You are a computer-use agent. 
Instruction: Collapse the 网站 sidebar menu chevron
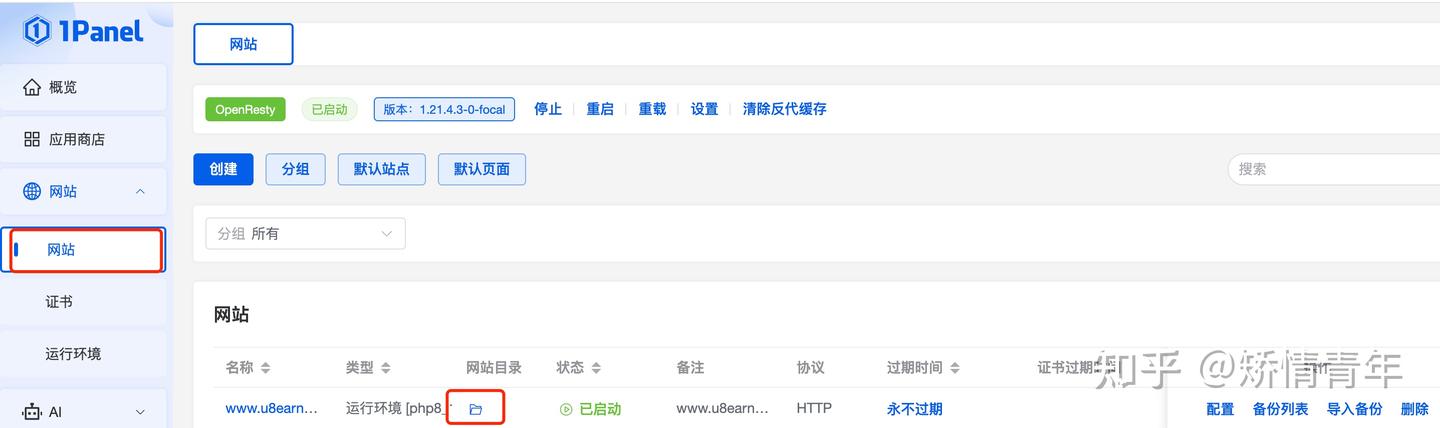coord(140,191)
